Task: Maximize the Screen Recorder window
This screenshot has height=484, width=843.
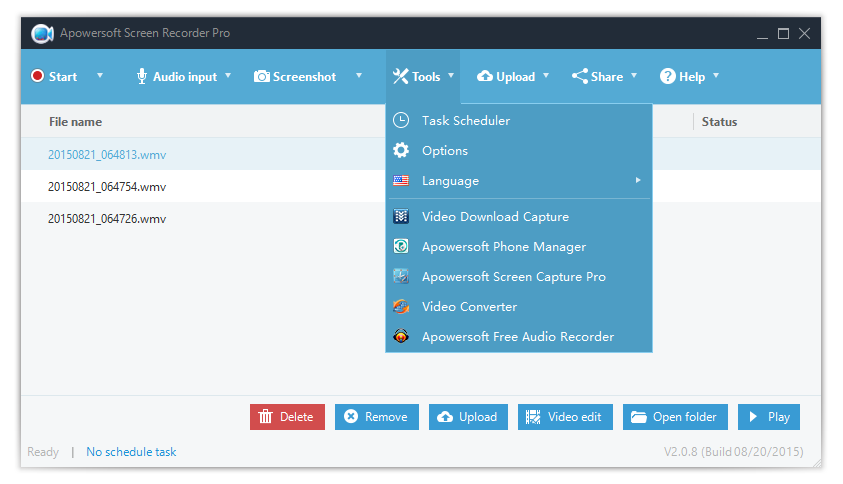Action: tap(783, 33)
